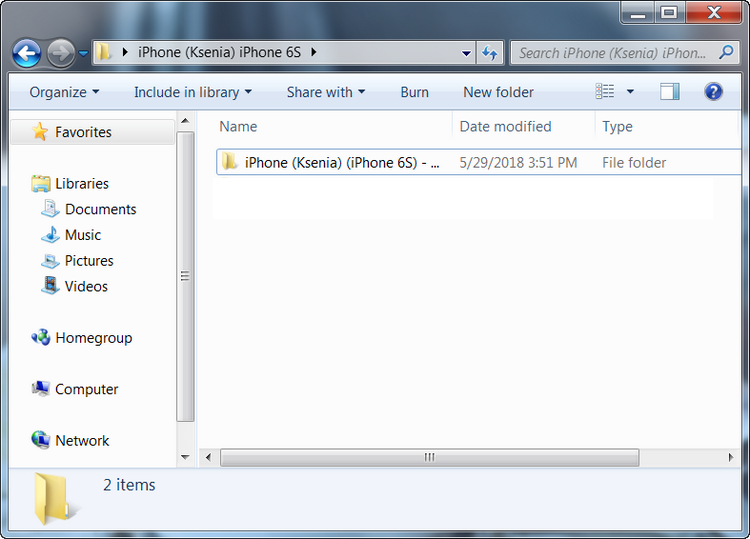The width and height of the screenshot is (750, 539).
Task: Click folder icon of iPhone (Ksenia) row
Action: [230, 162]
